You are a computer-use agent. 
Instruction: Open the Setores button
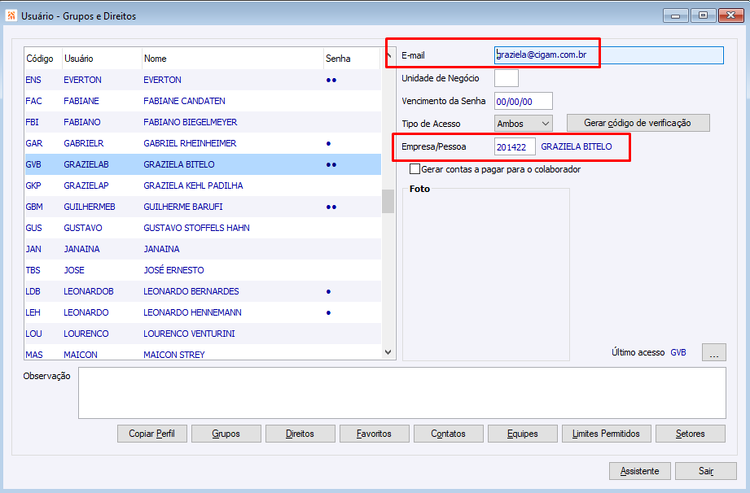click(x=690, y=434)
